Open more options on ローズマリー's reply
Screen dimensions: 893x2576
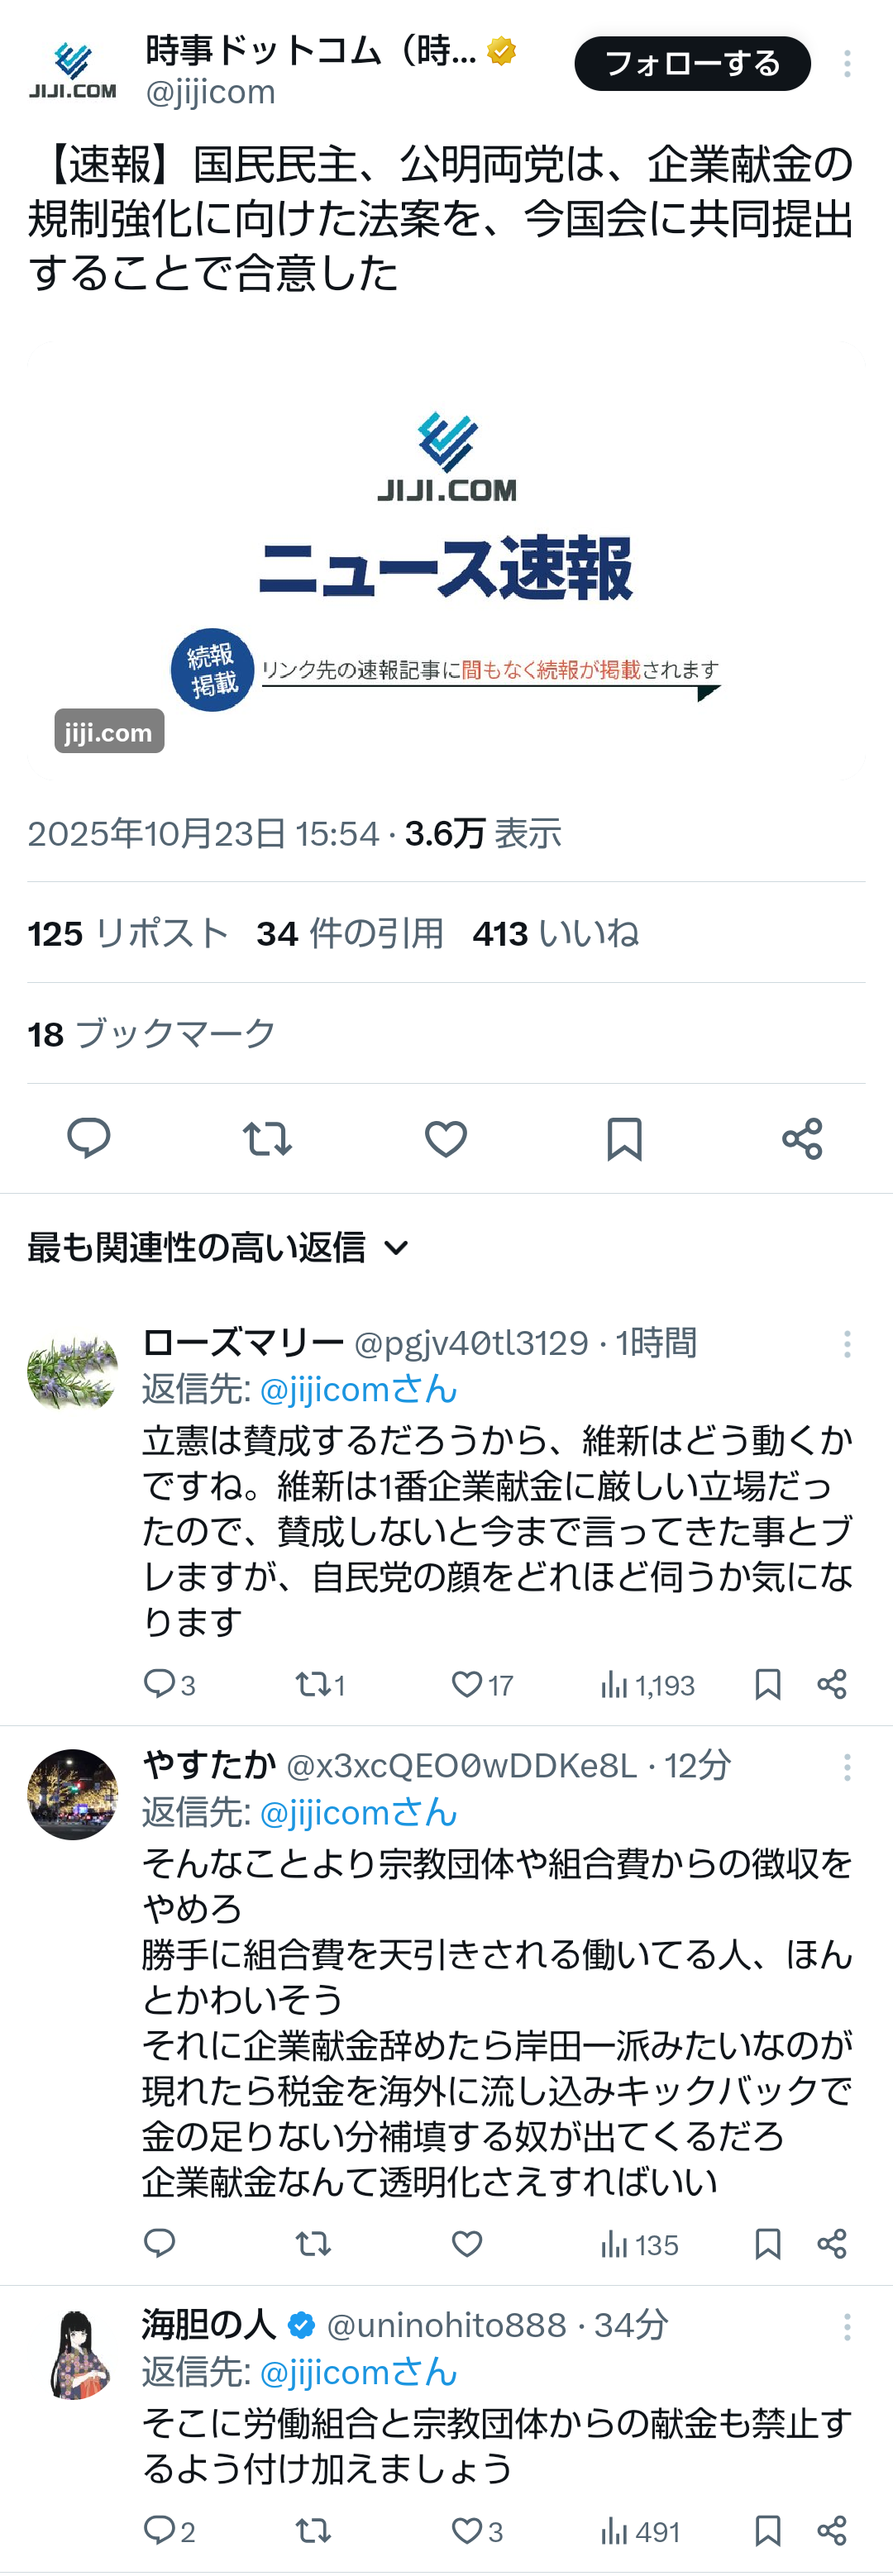point(847,1343)
